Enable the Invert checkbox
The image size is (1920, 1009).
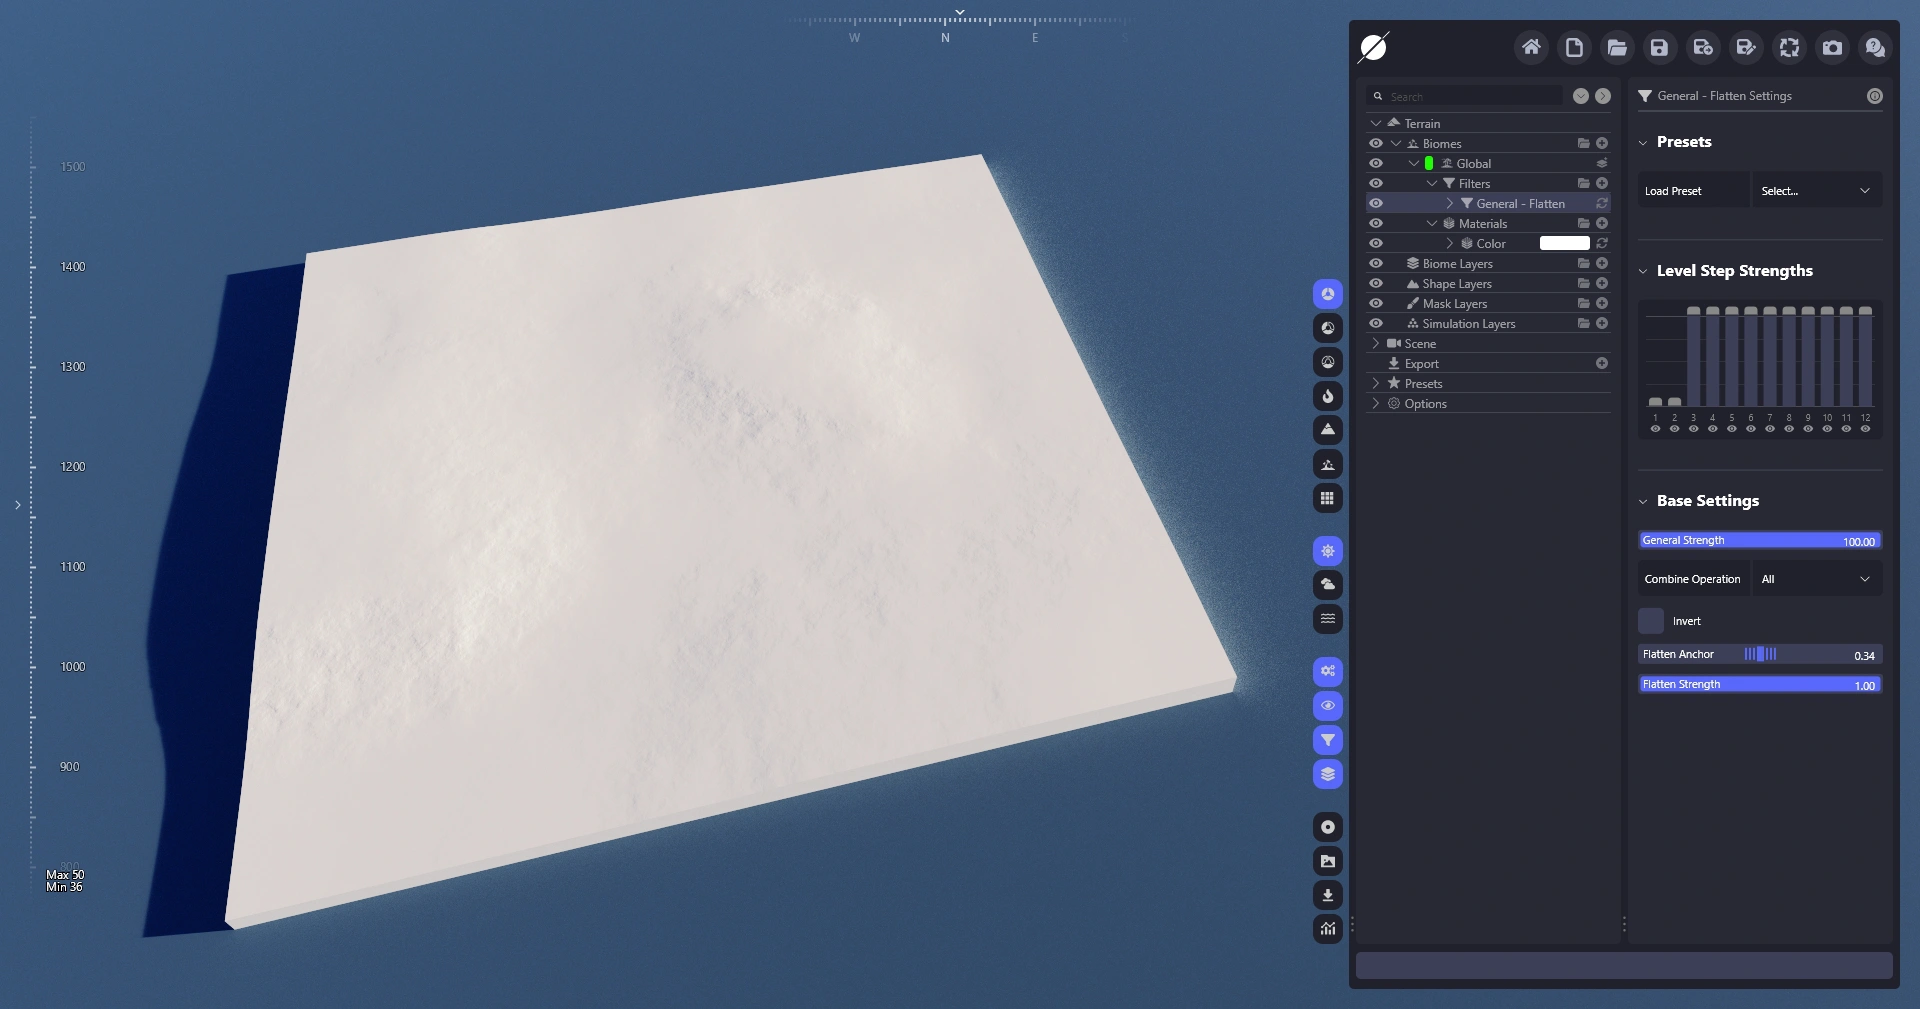click(1651, 621)
